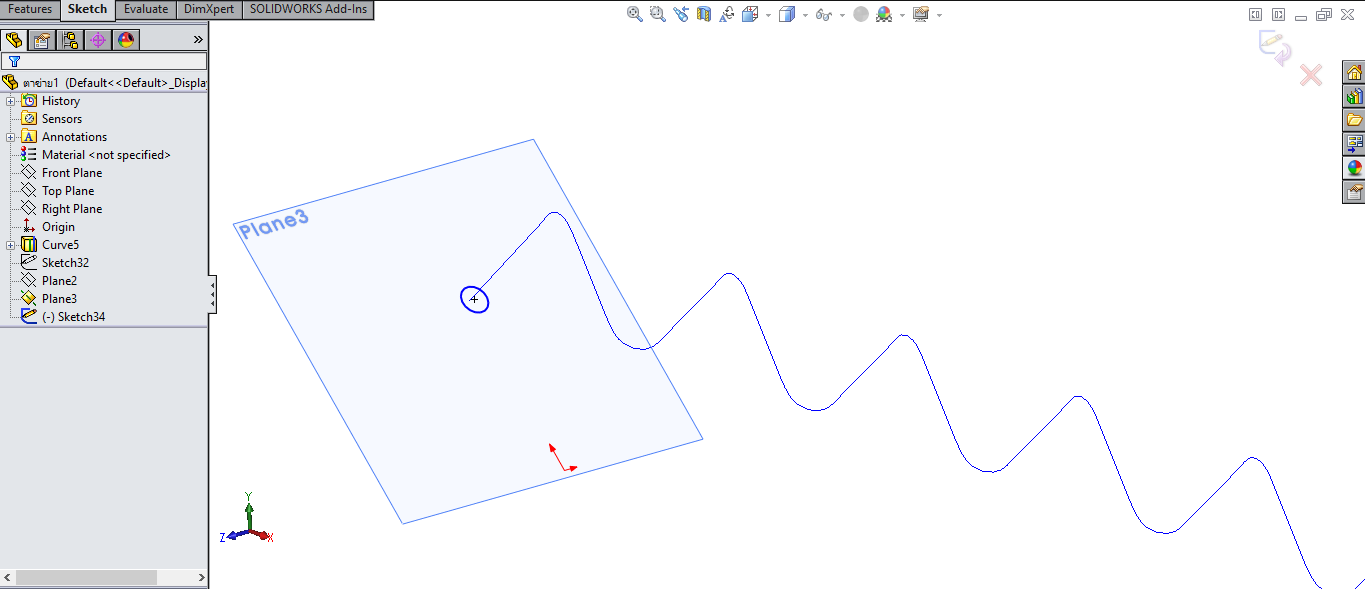Click the feature tree horizontal scrollbar

(86, 578)
